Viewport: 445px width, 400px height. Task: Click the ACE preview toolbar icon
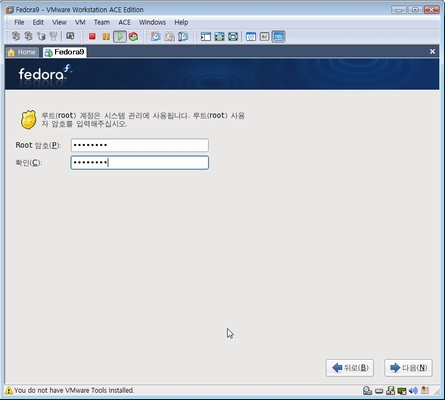tap(70, 36)
